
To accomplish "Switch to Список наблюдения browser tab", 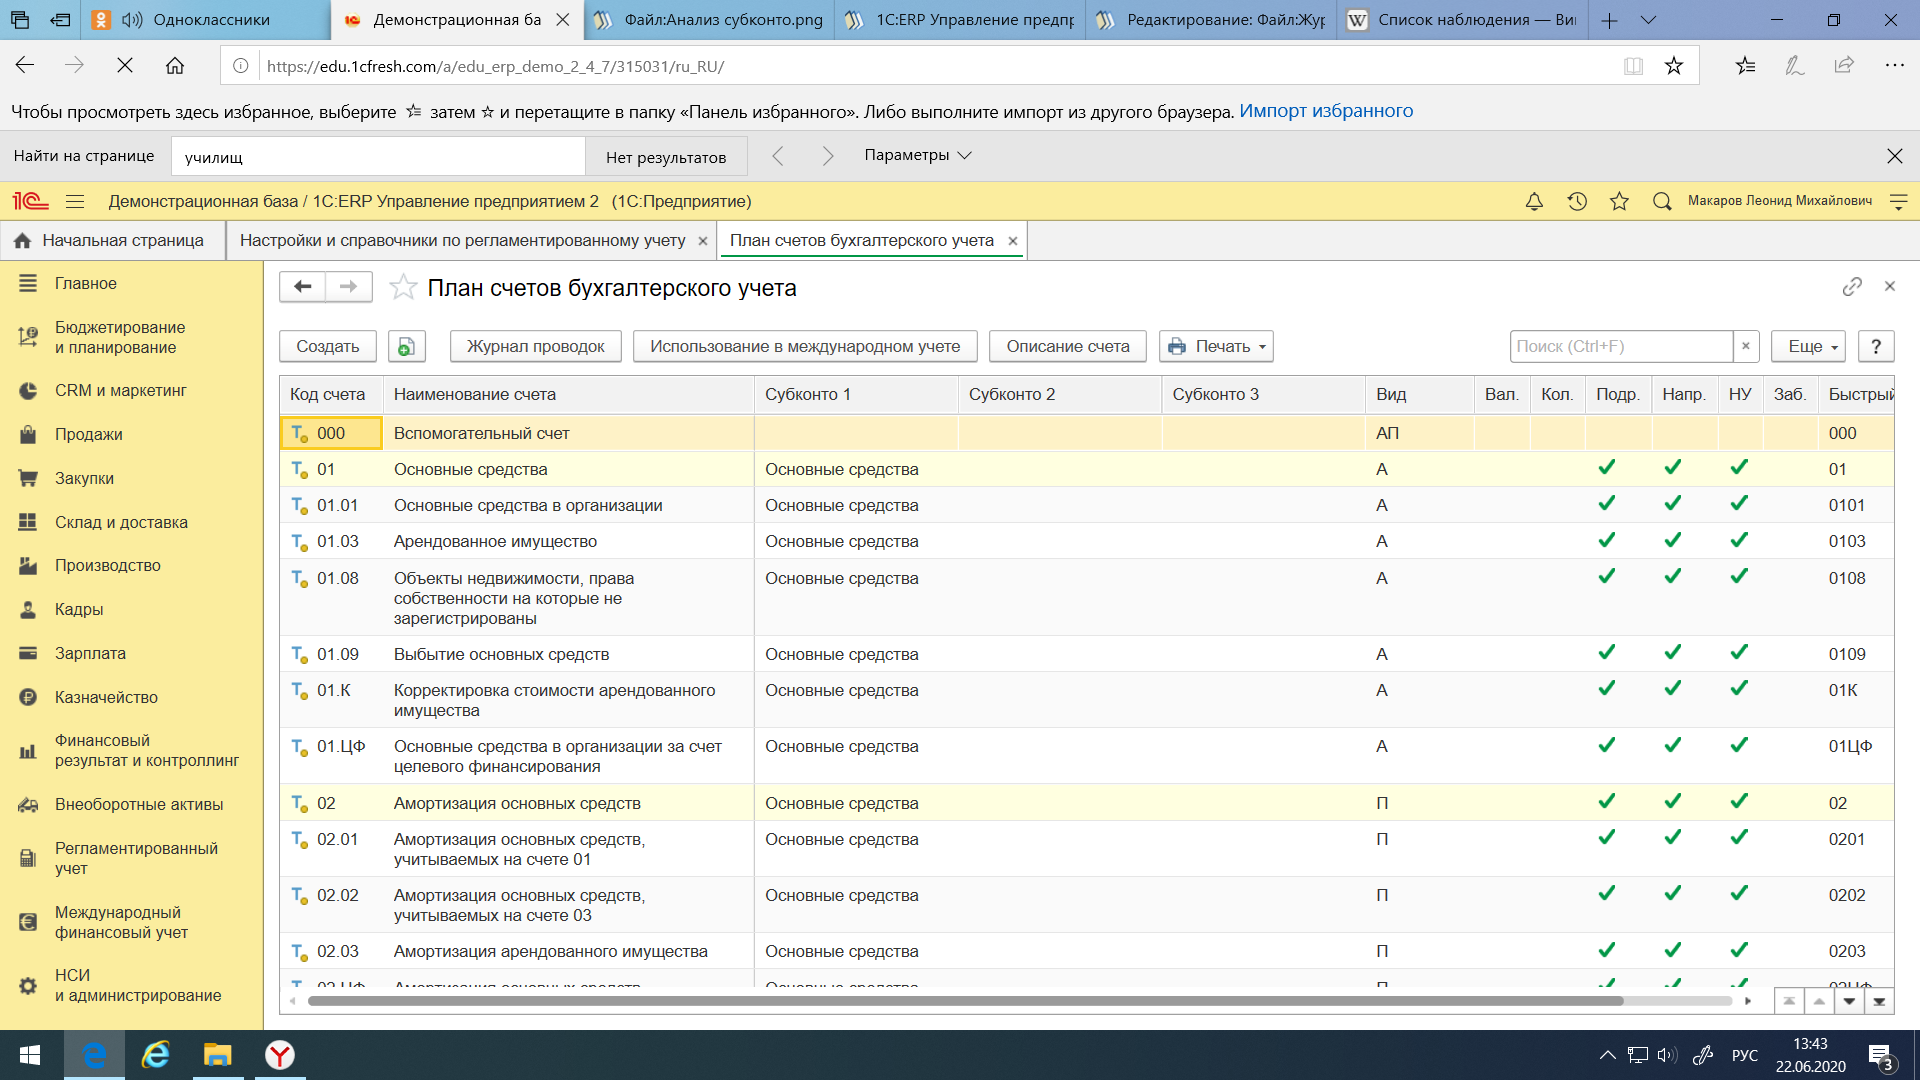I will pyautogui.click(x=1462, y=20).
